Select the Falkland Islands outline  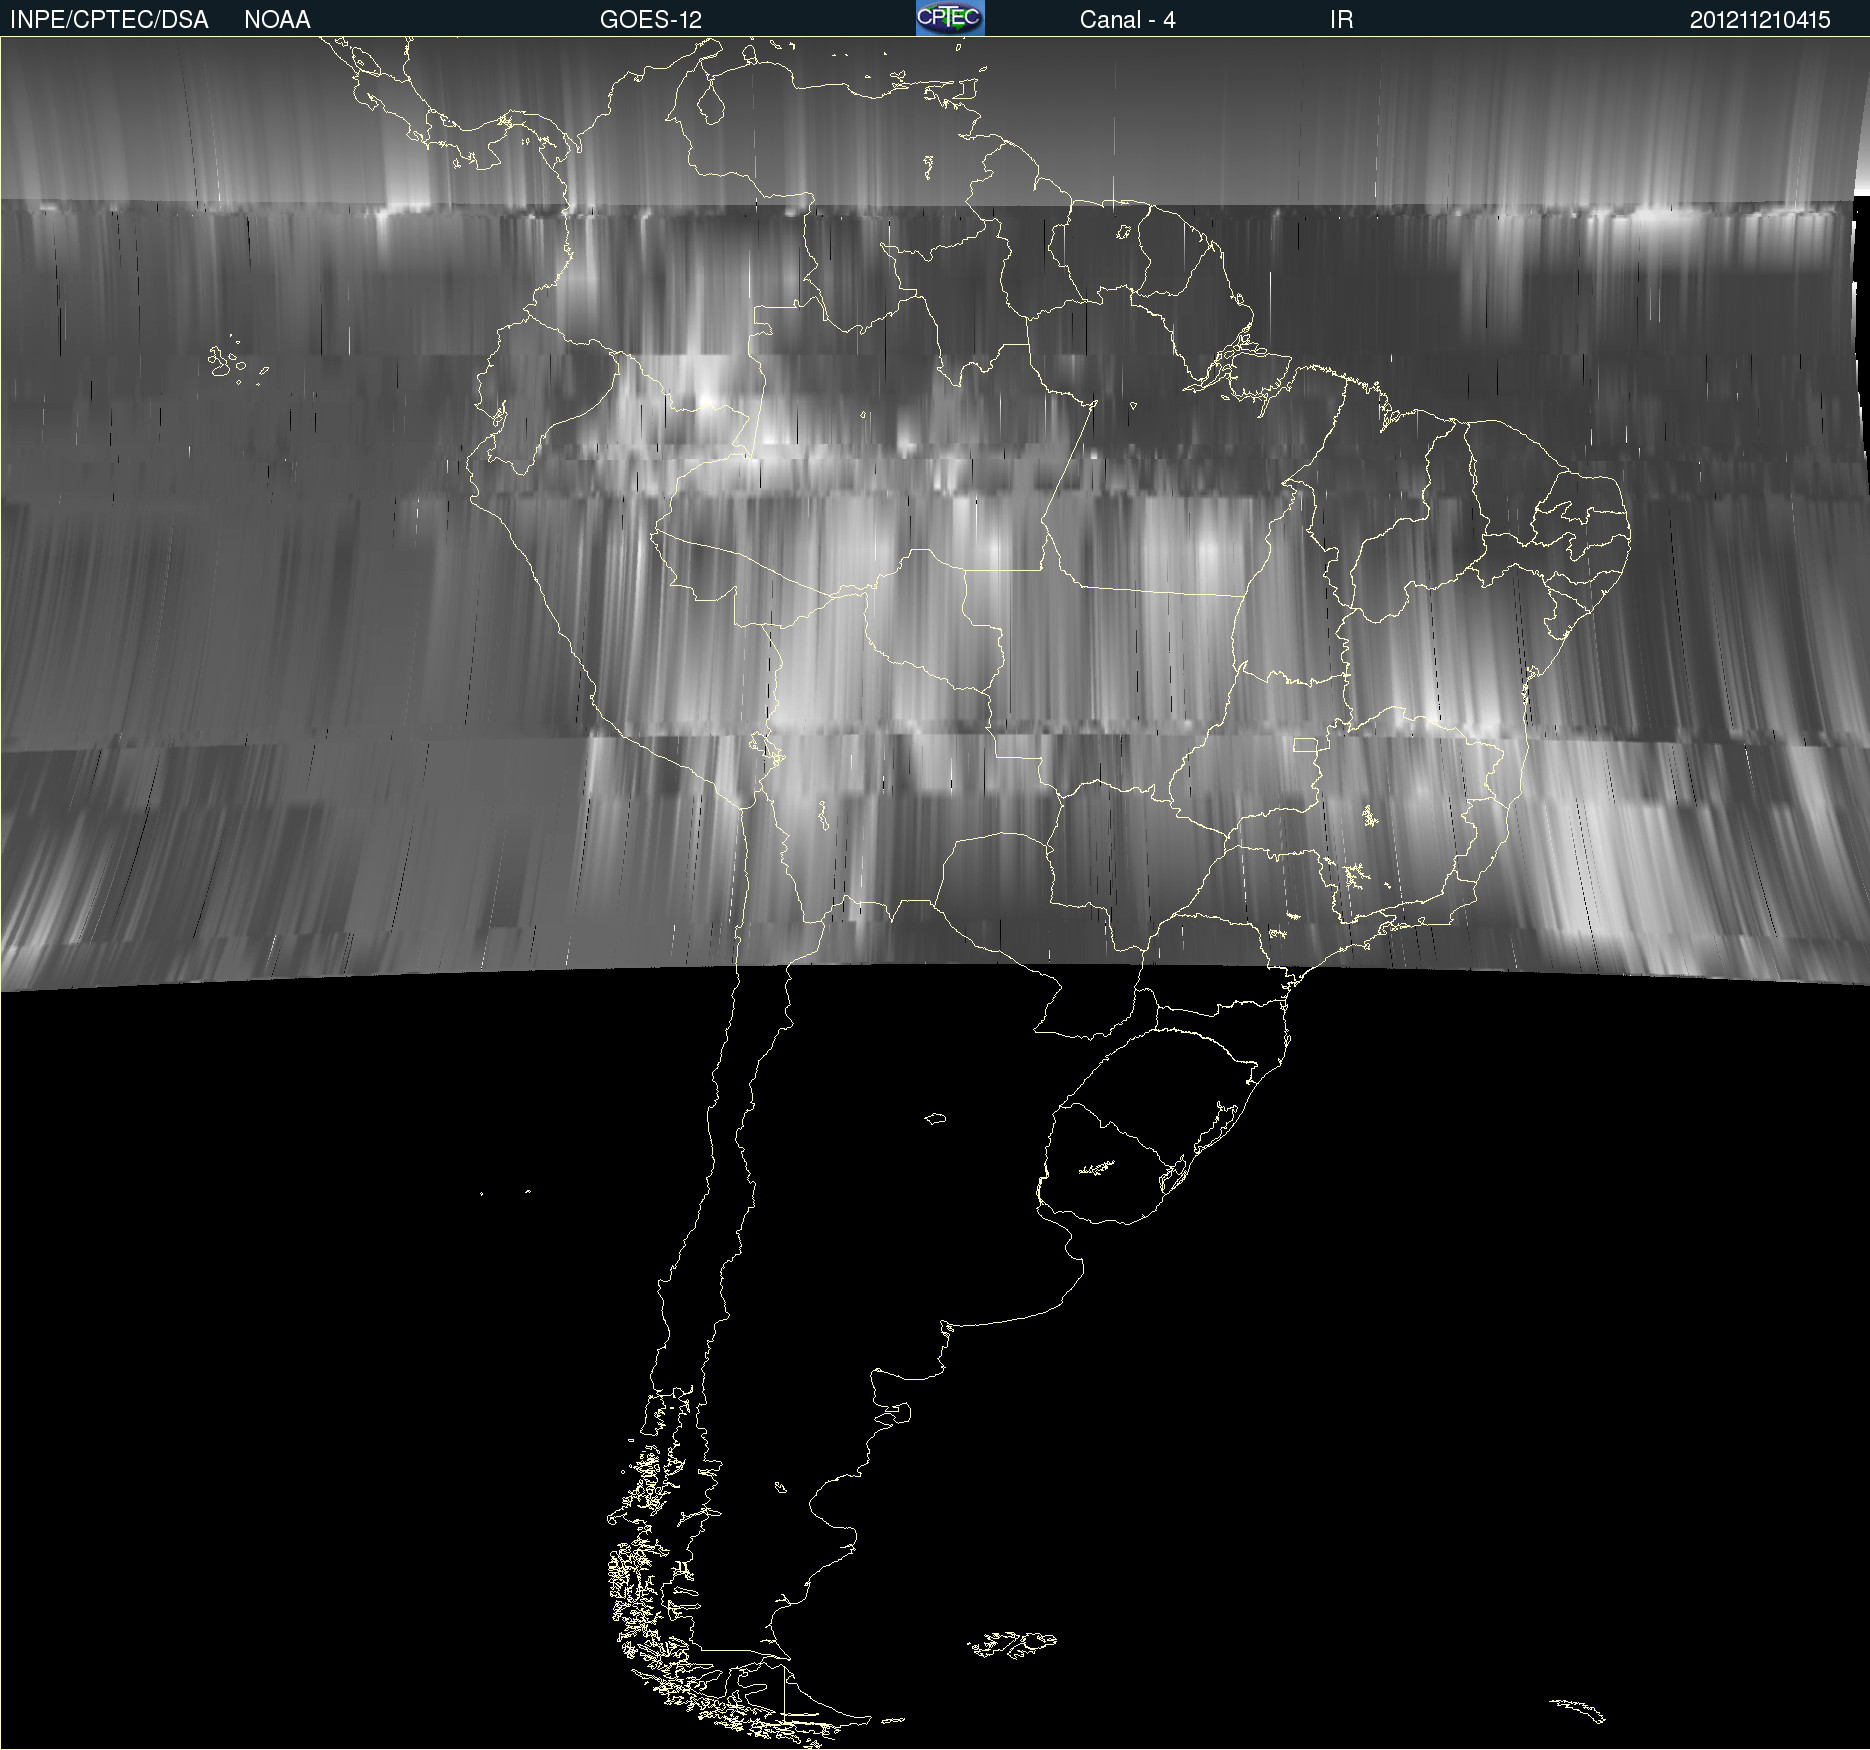click(x=1012, y=1643)
